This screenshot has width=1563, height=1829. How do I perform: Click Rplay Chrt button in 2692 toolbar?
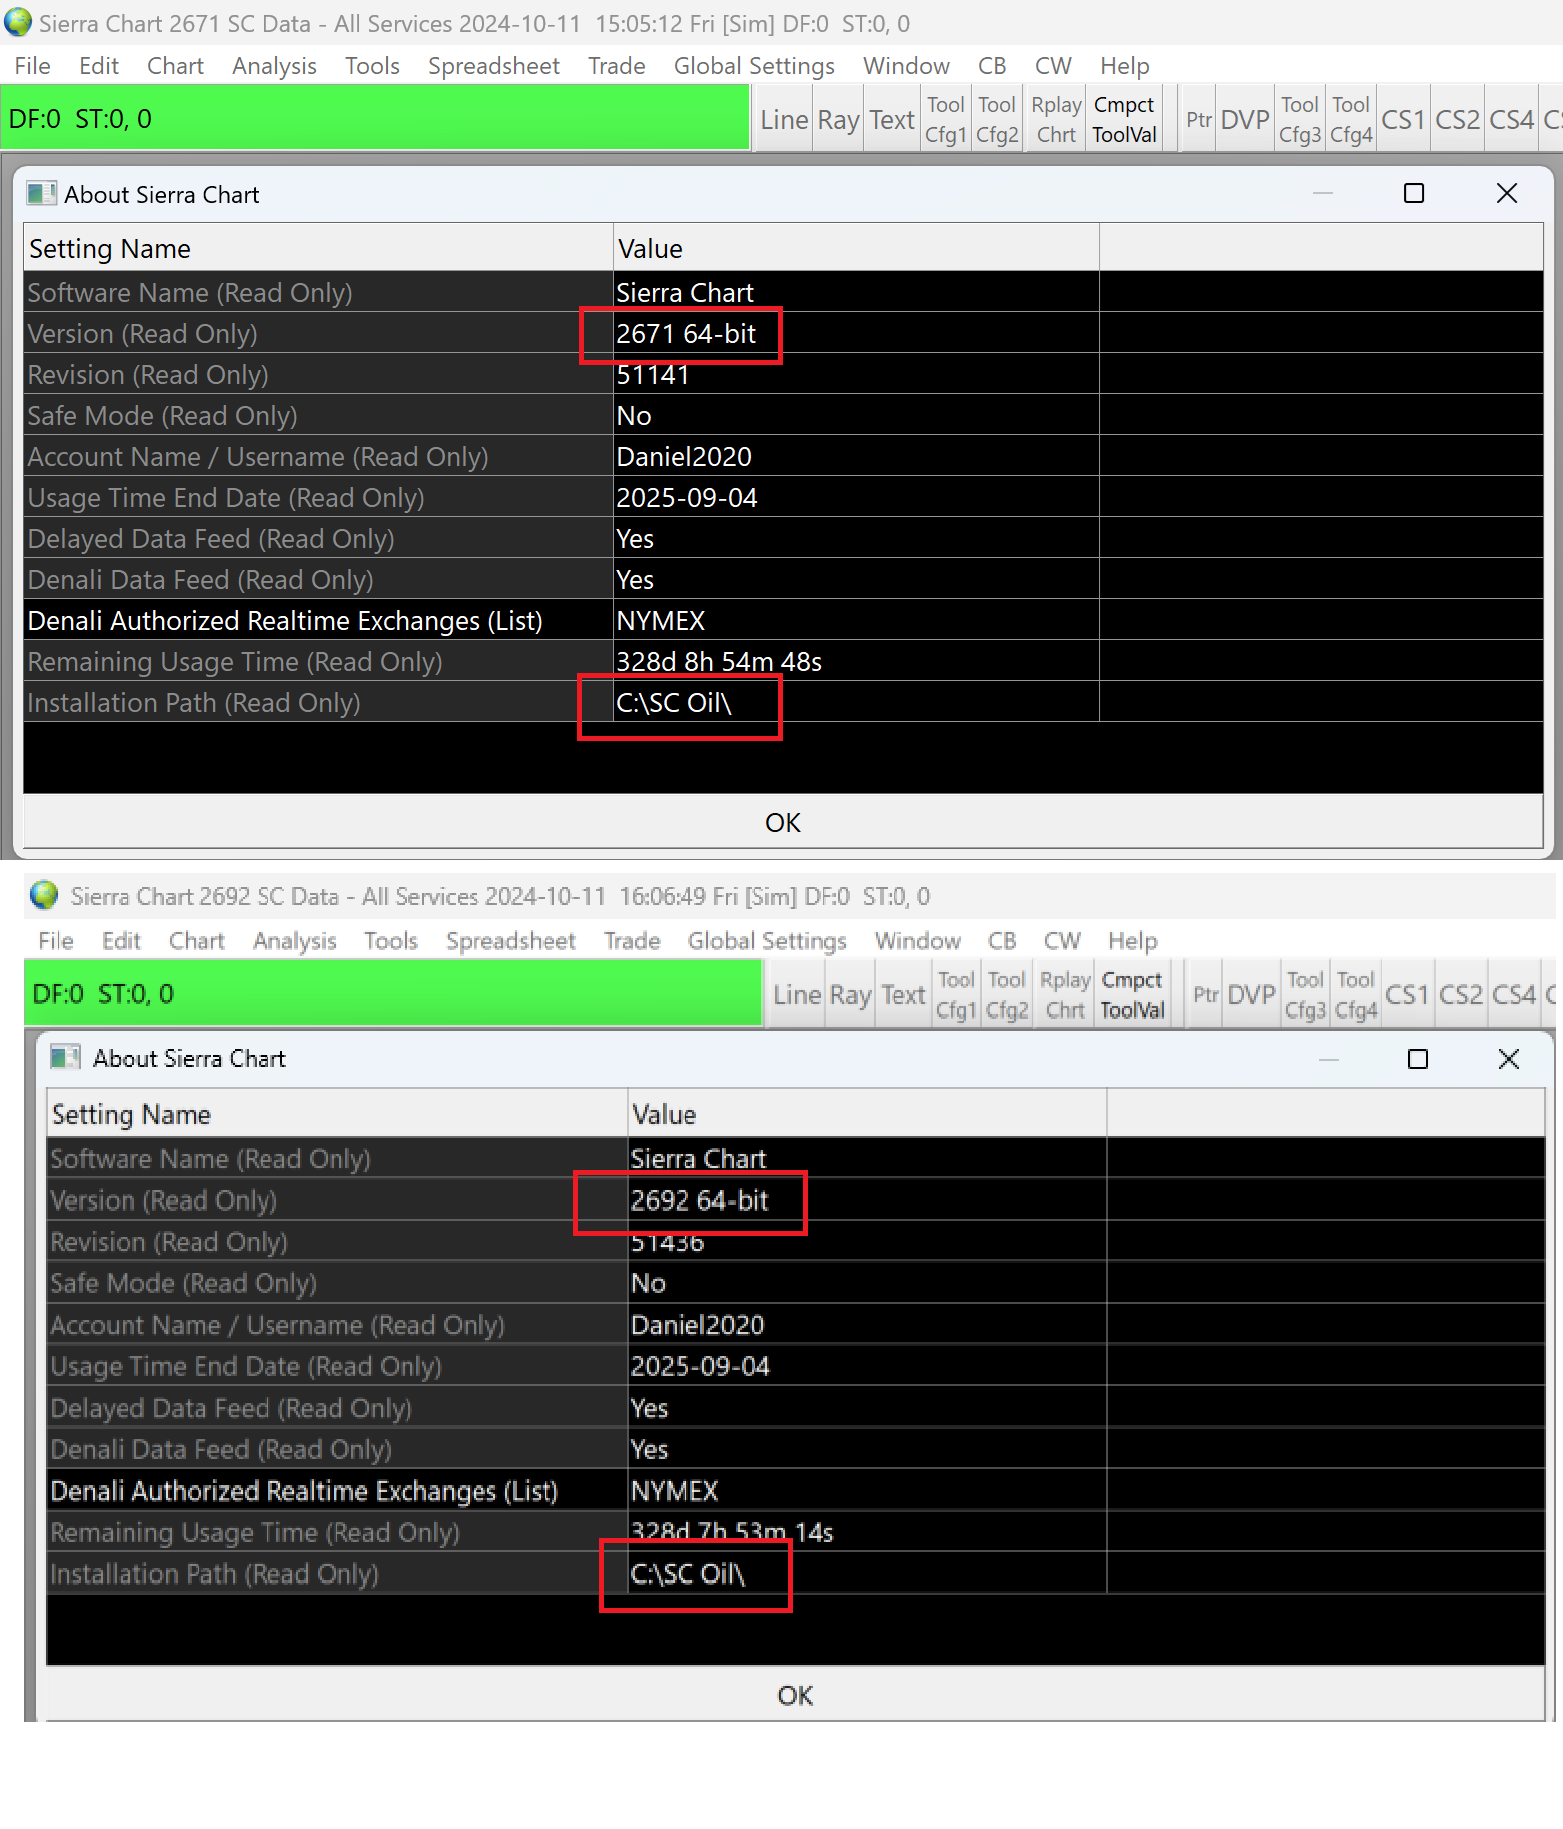coord(1065,995)
